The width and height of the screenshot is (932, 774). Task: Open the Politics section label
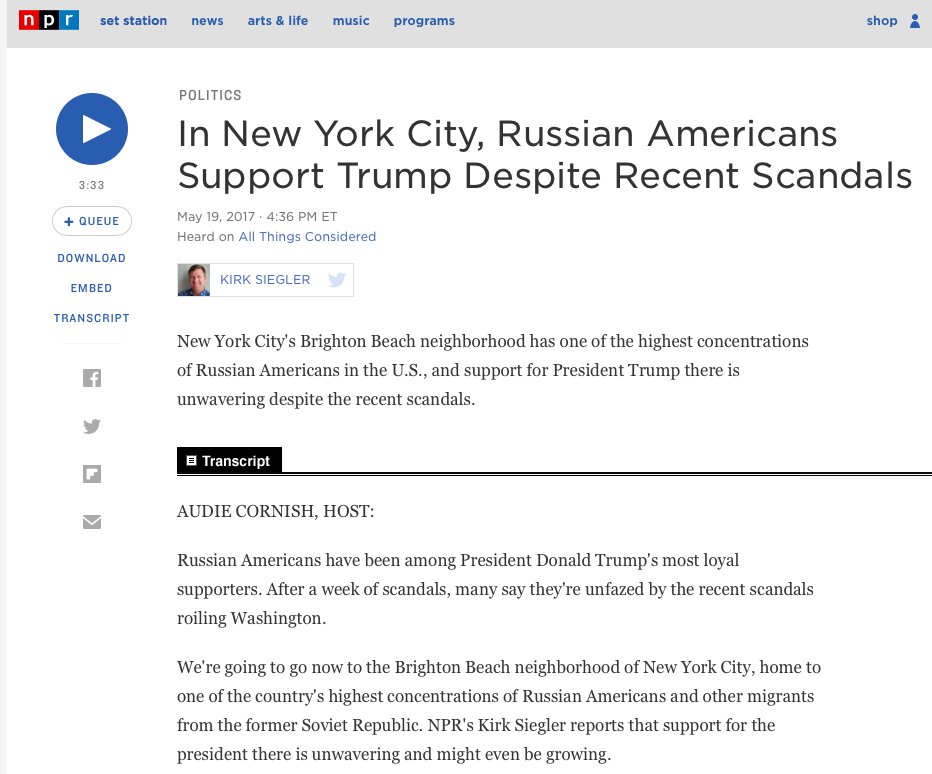210,95
